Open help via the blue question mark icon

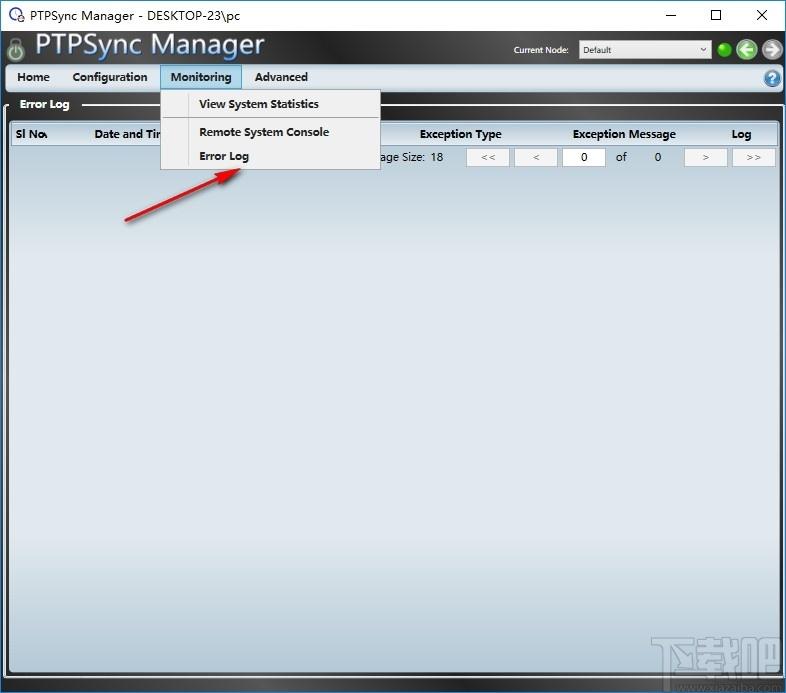[x=772, y=78]
